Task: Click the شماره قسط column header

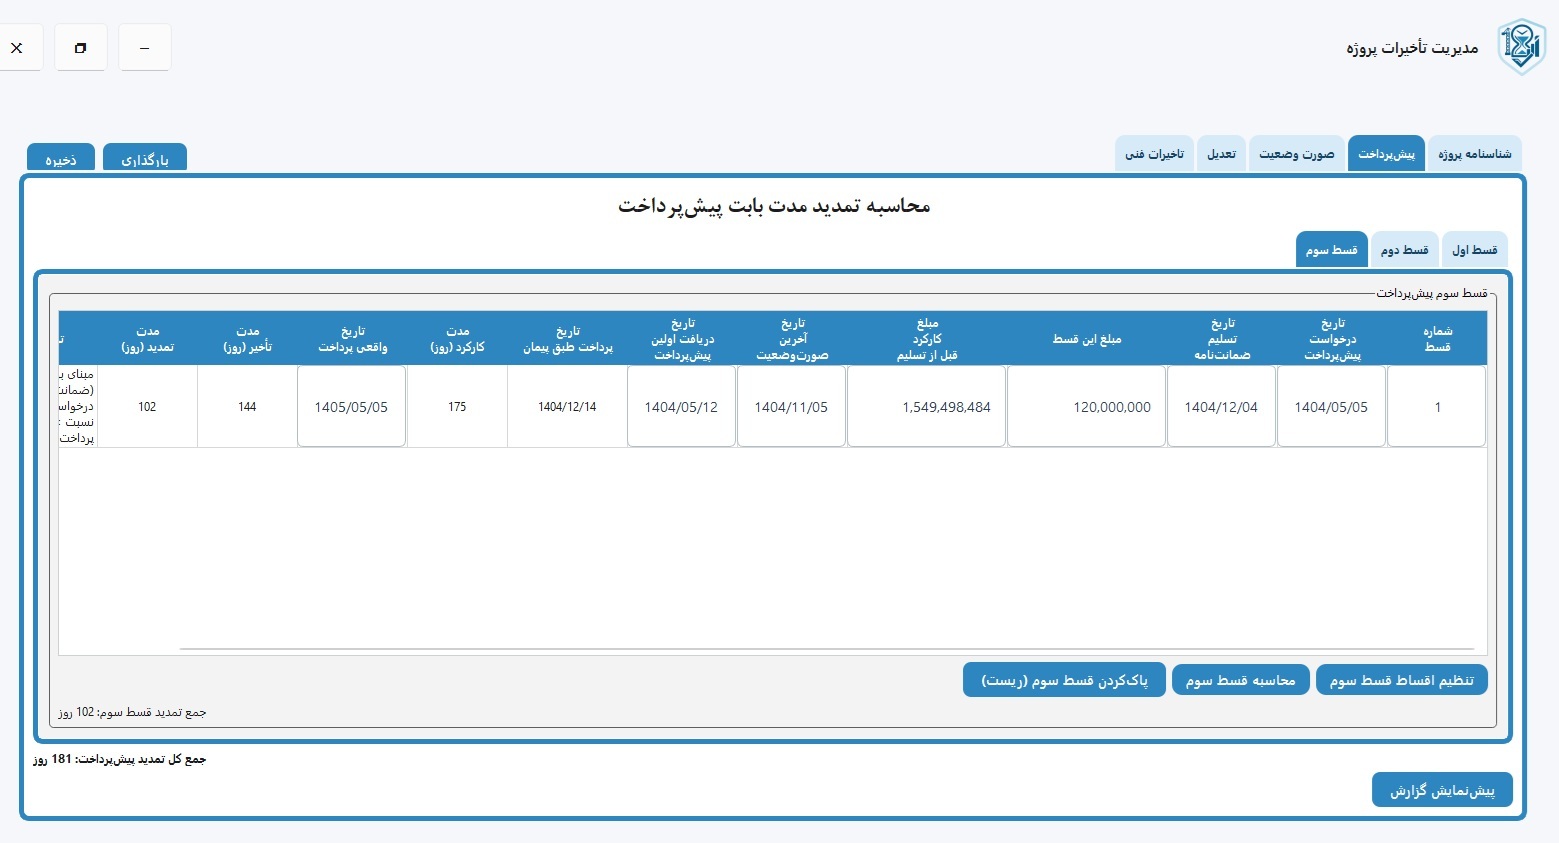Action: 1437,338
